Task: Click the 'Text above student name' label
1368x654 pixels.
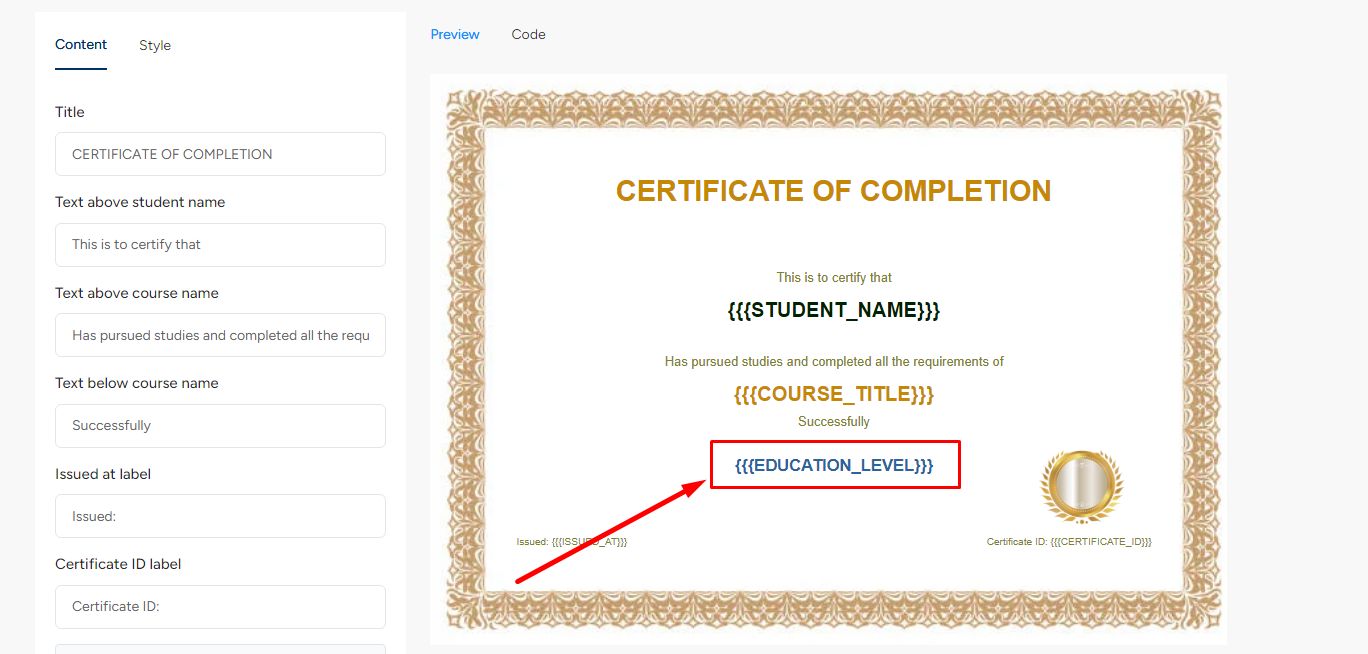Action: pos(140,202)
